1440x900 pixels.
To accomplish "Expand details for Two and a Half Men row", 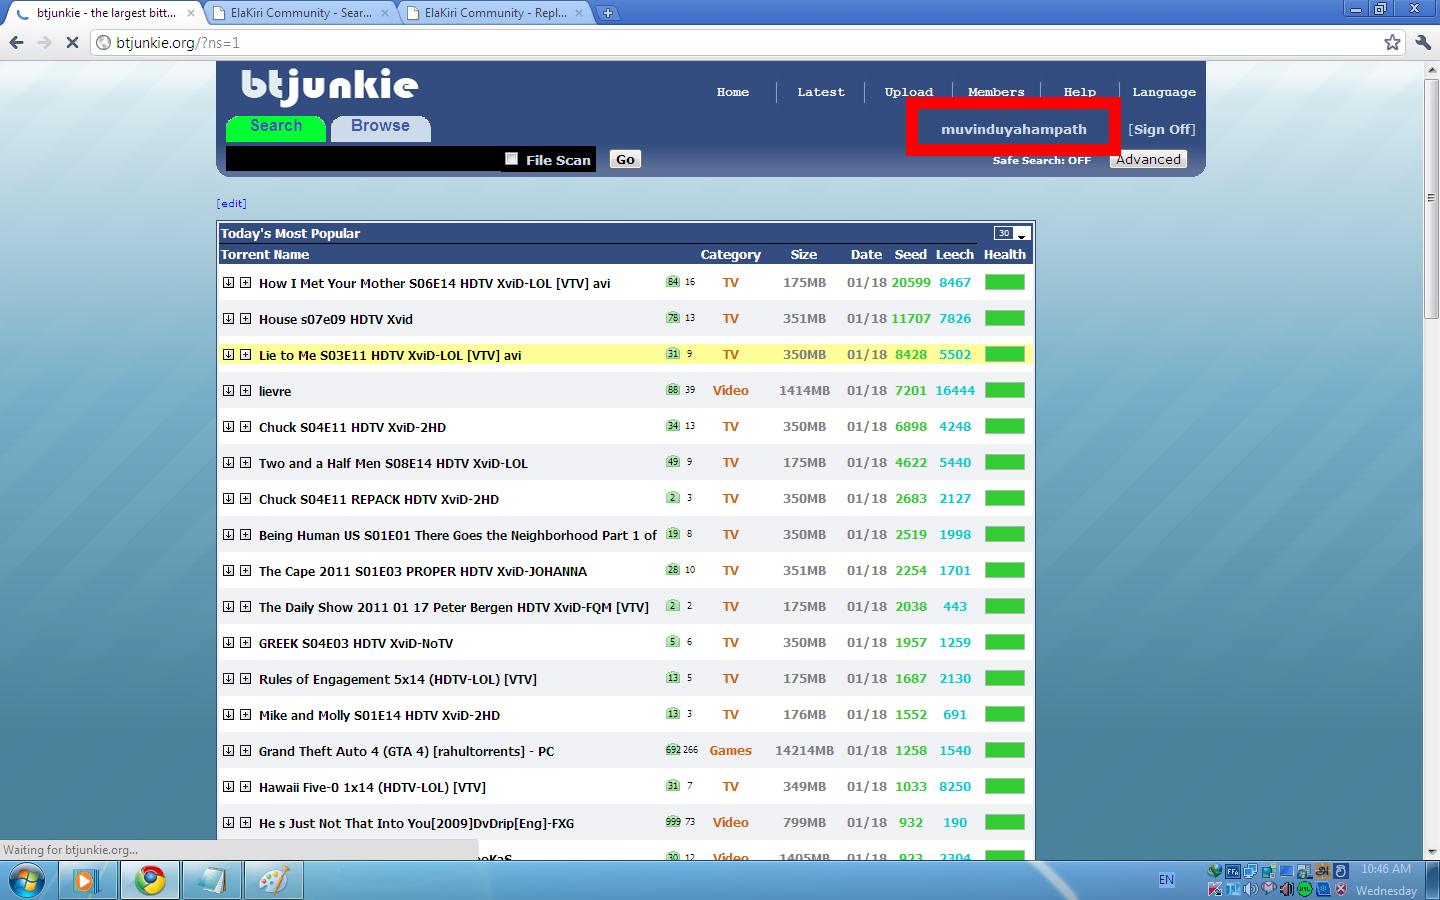I will pyautogui.click(x=245, y=463).
